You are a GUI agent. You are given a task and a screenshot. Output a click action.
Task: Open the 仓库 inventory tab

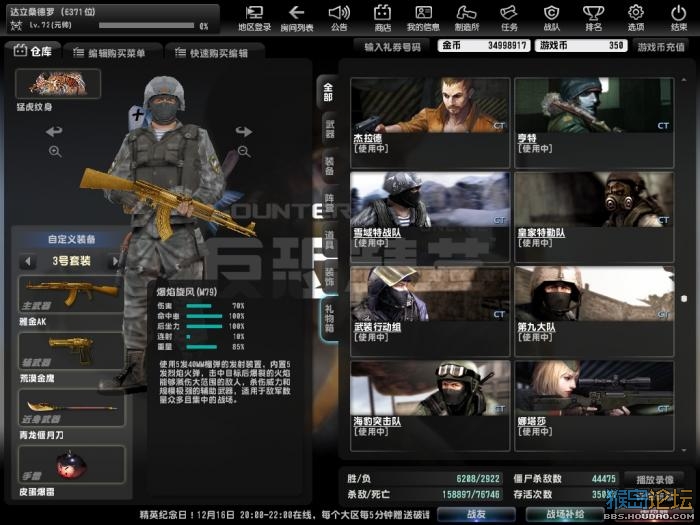[x=33, y=51]
